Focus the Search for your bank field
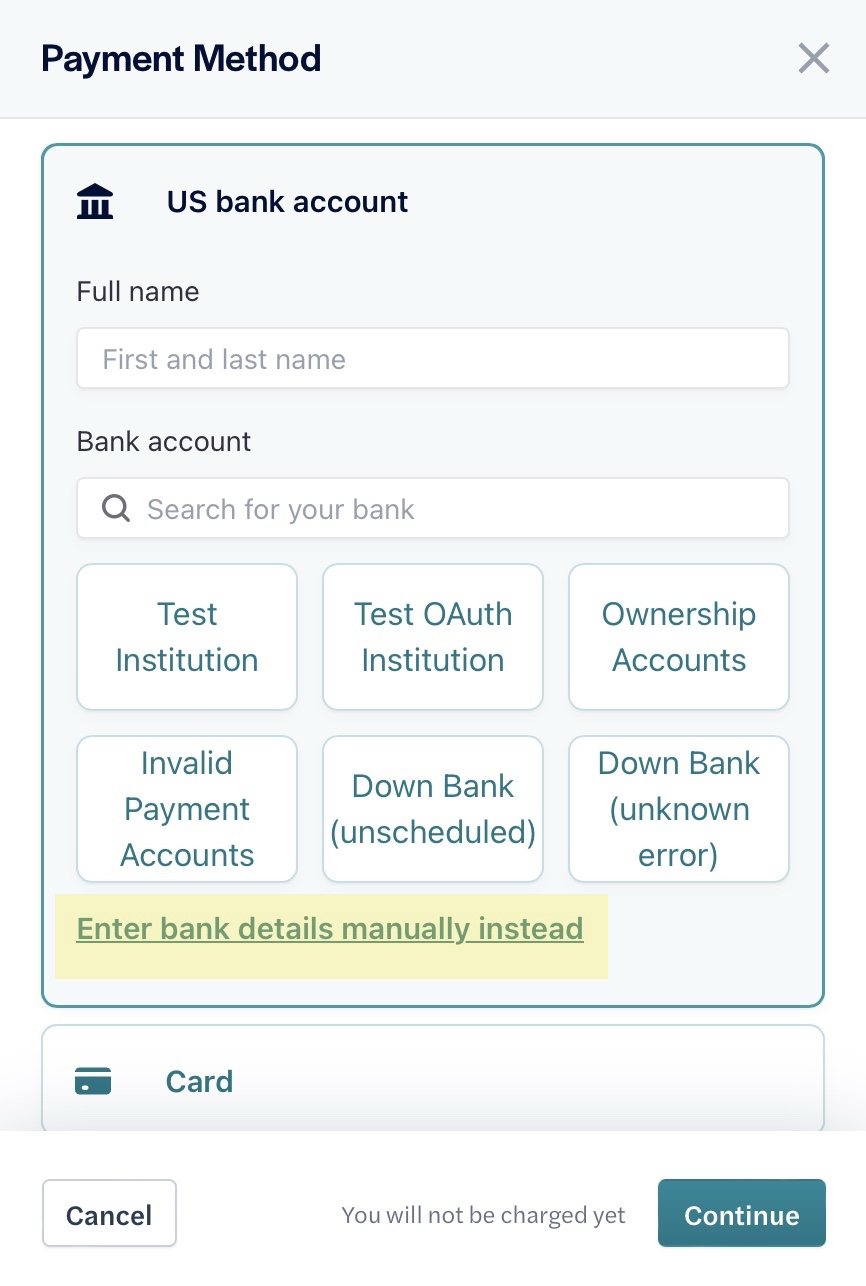 coord(432,508)
